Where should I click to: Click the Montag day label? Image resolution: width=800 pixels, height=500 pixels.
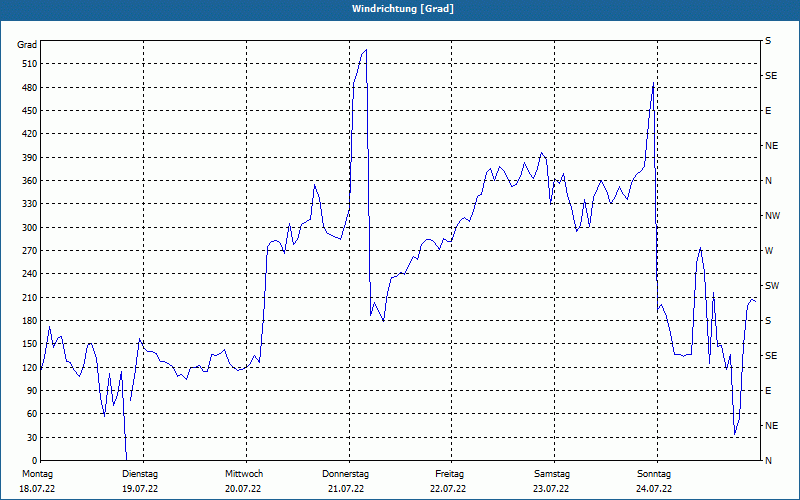pos(37,474)
